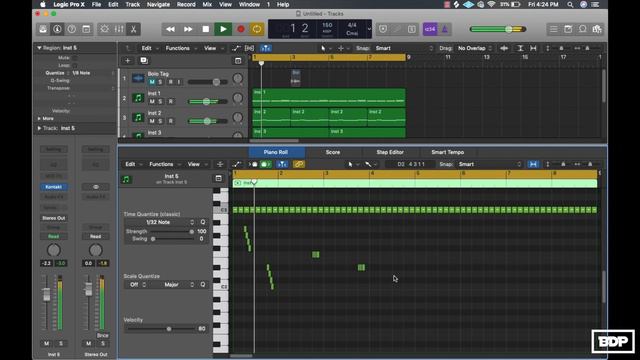The image size is (640, 360).
Task: Open the Tracks area Edit menu
Action: tap(149, 48)
